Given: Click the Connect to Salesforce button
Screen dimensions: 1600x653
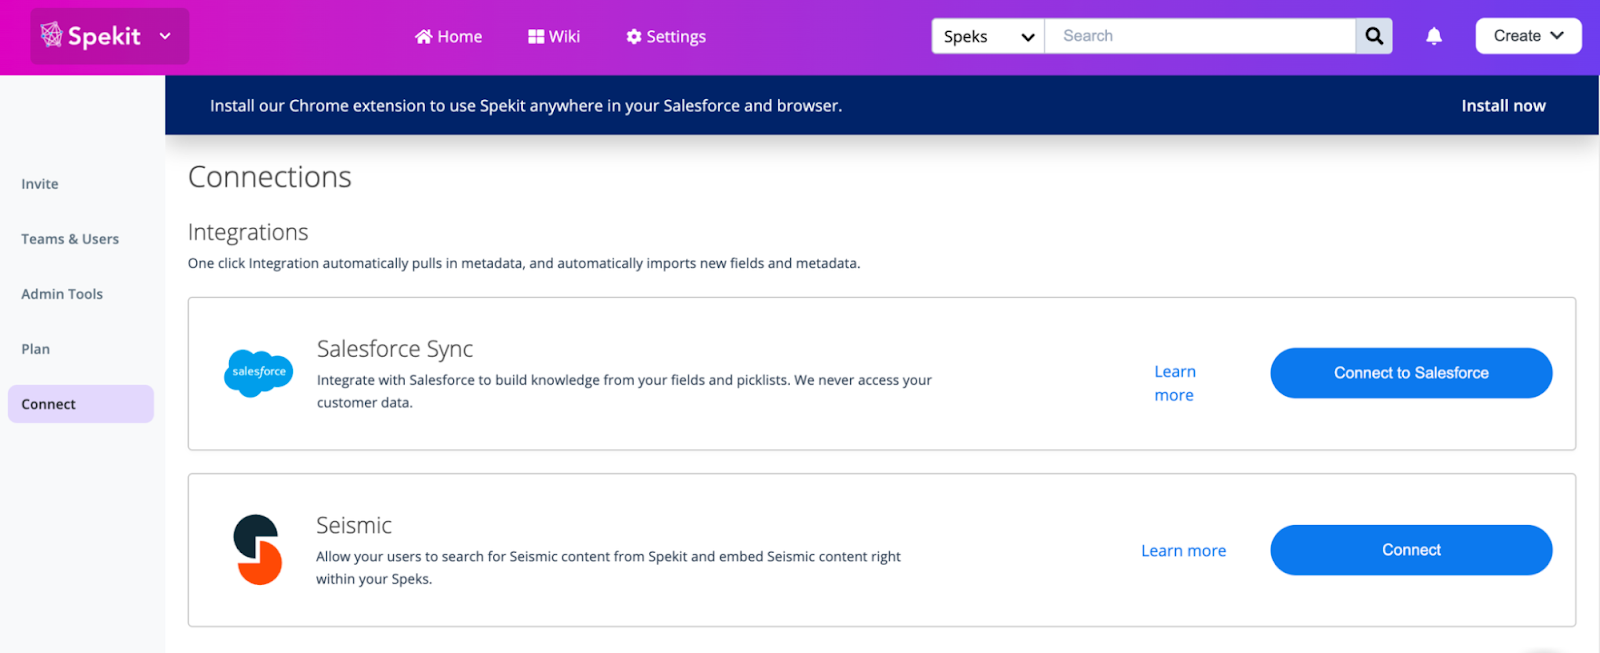Looking at the screenshot, I should coord(1411,373).
